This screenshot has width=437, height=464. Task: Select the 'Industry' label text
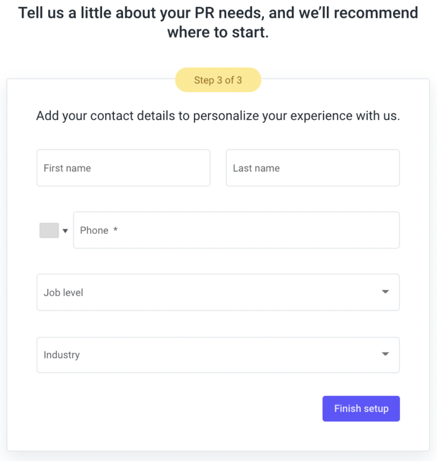(62, 355)
